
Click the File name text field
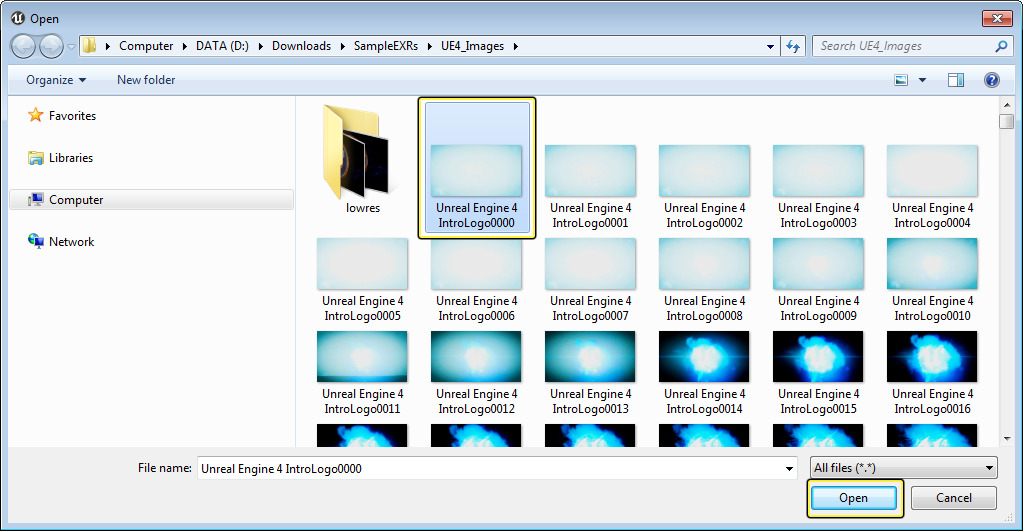(490, 468)
